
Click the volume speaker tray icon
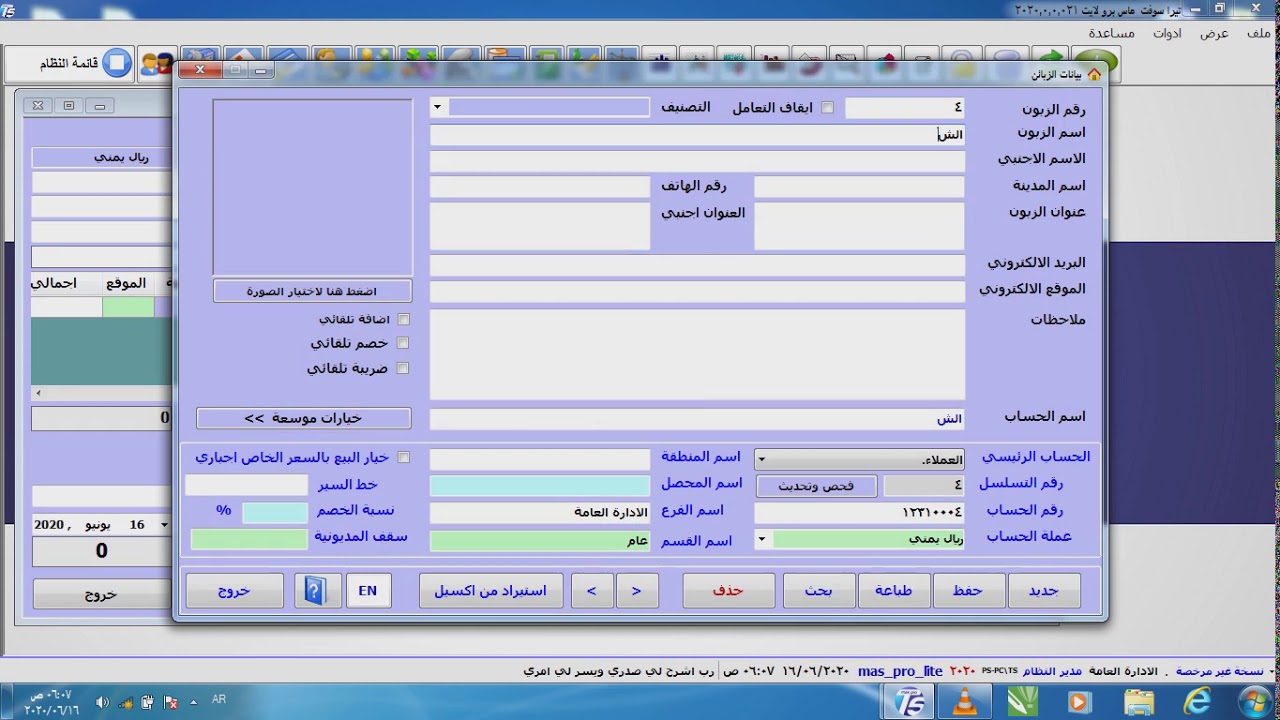click(x=103, y=702)
